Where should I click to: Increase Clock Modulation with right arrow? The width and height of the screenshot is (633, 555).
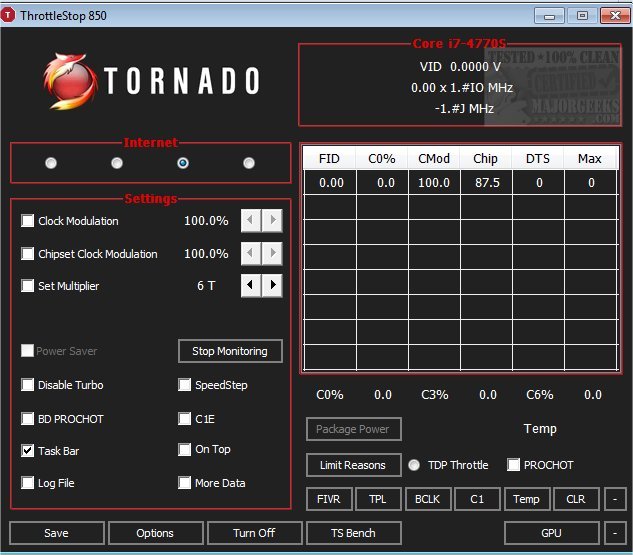(272, 220)
